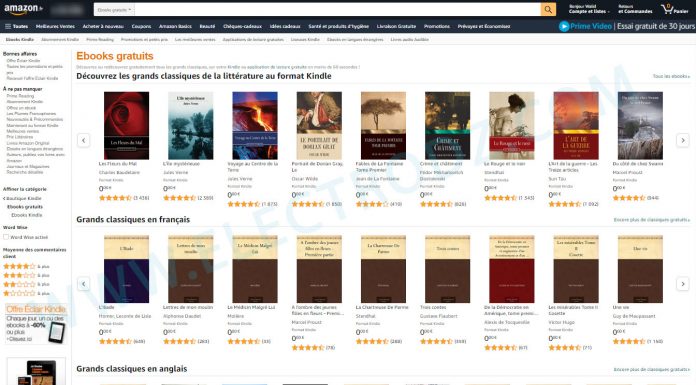Open the Offre Éclair Kindle banner
This screenshot has width=696, height=385.
tap(36, 324)
